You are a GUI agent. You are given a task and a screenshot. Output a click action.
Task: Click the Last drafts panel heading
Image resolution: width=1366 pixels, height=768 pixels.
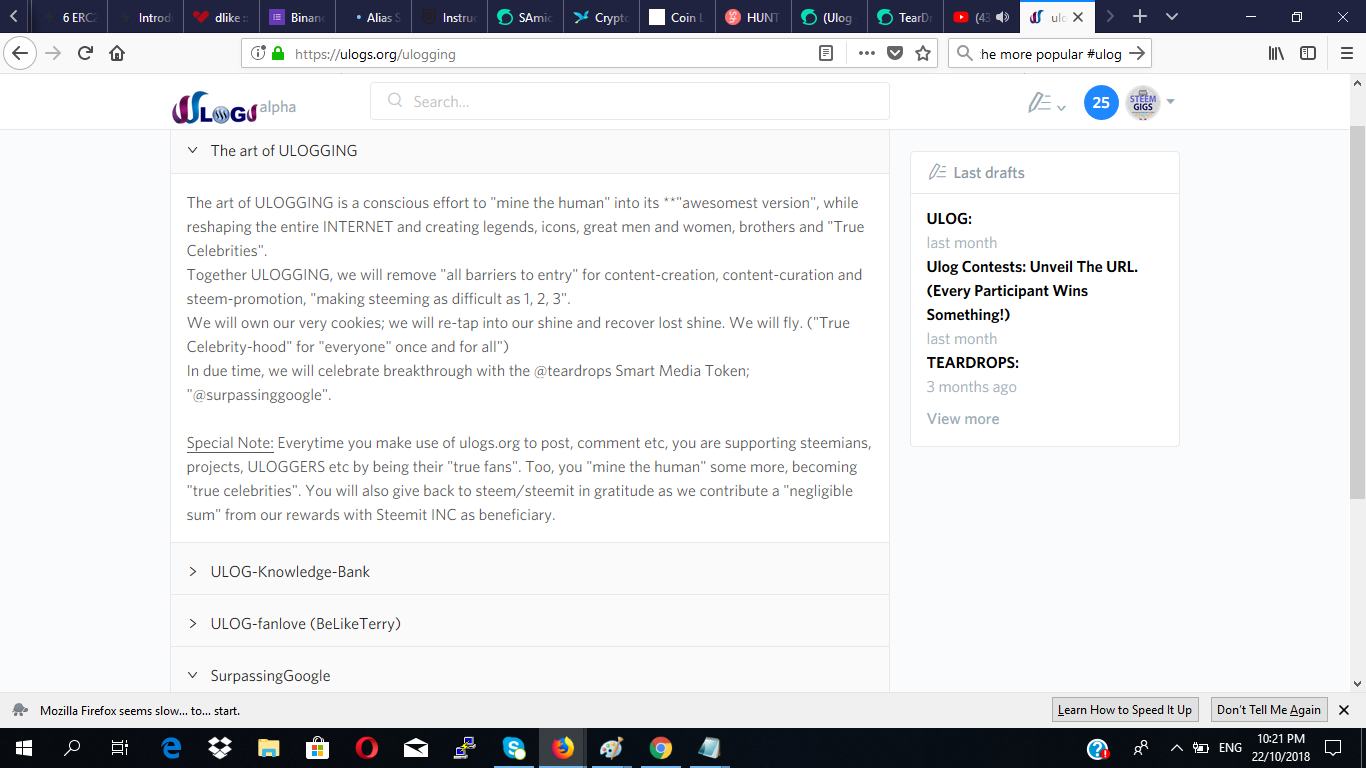[989, 173]
